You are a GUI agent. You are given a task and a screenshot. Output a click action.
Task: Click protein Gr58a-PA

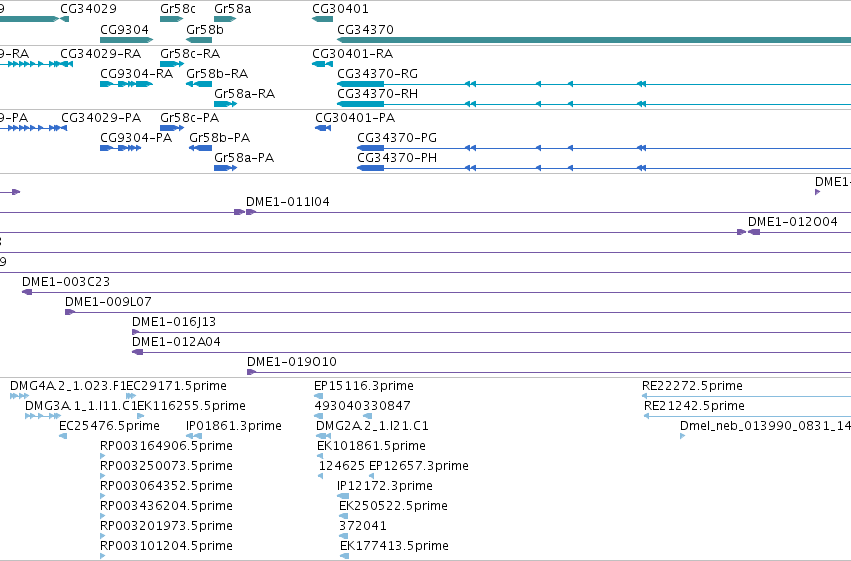[244, 158]
